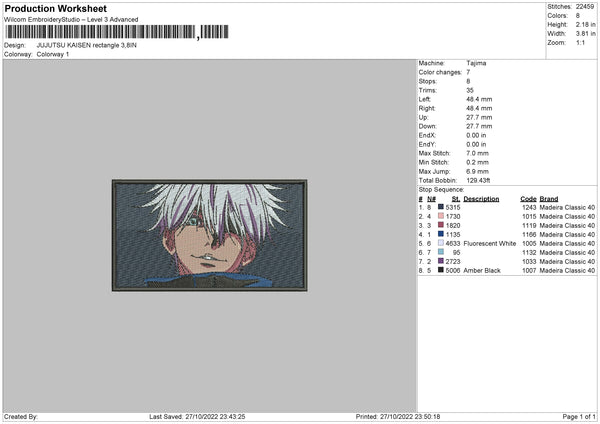Image resolution: width=600 pixels, height=424 pixels.
Task: Click the Trims value 35
Action: click(470, 90)
